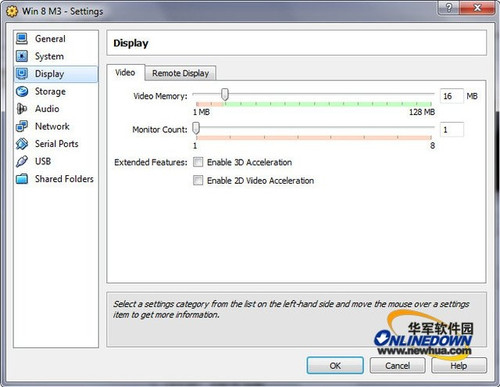Screen dimensions: 500x387
Task: Click the Cancel button
Action: (x=397, y=366)
